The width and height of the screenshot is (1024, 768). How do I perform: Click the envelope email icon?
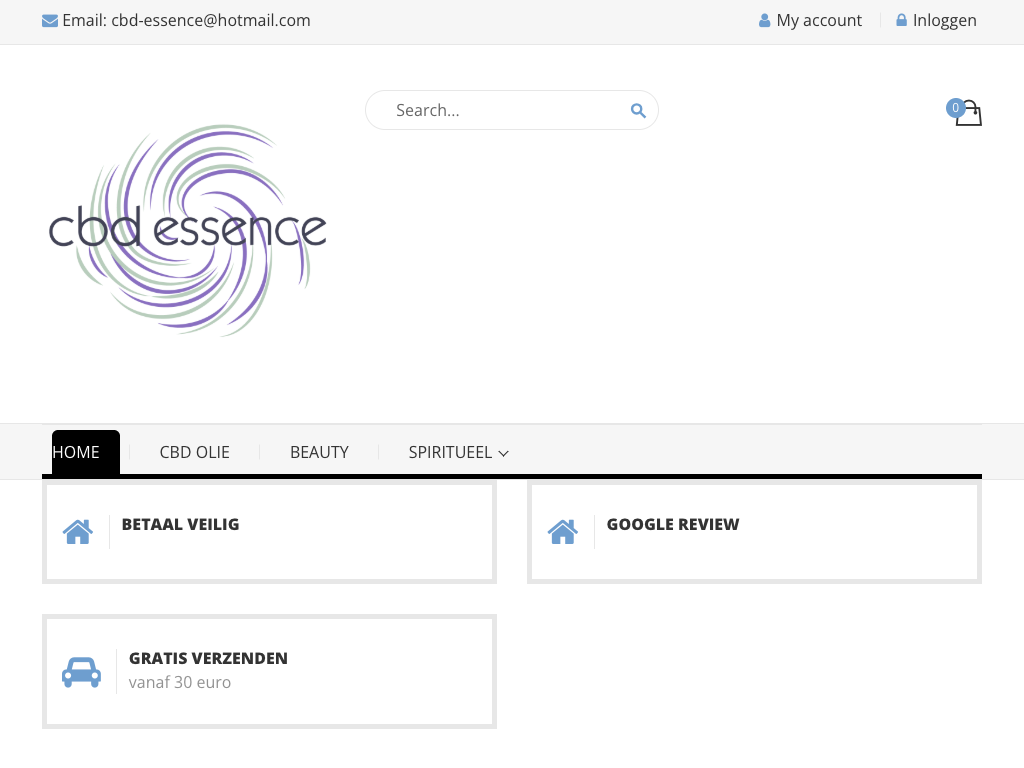pyautogui.click(x=50, y=21)
